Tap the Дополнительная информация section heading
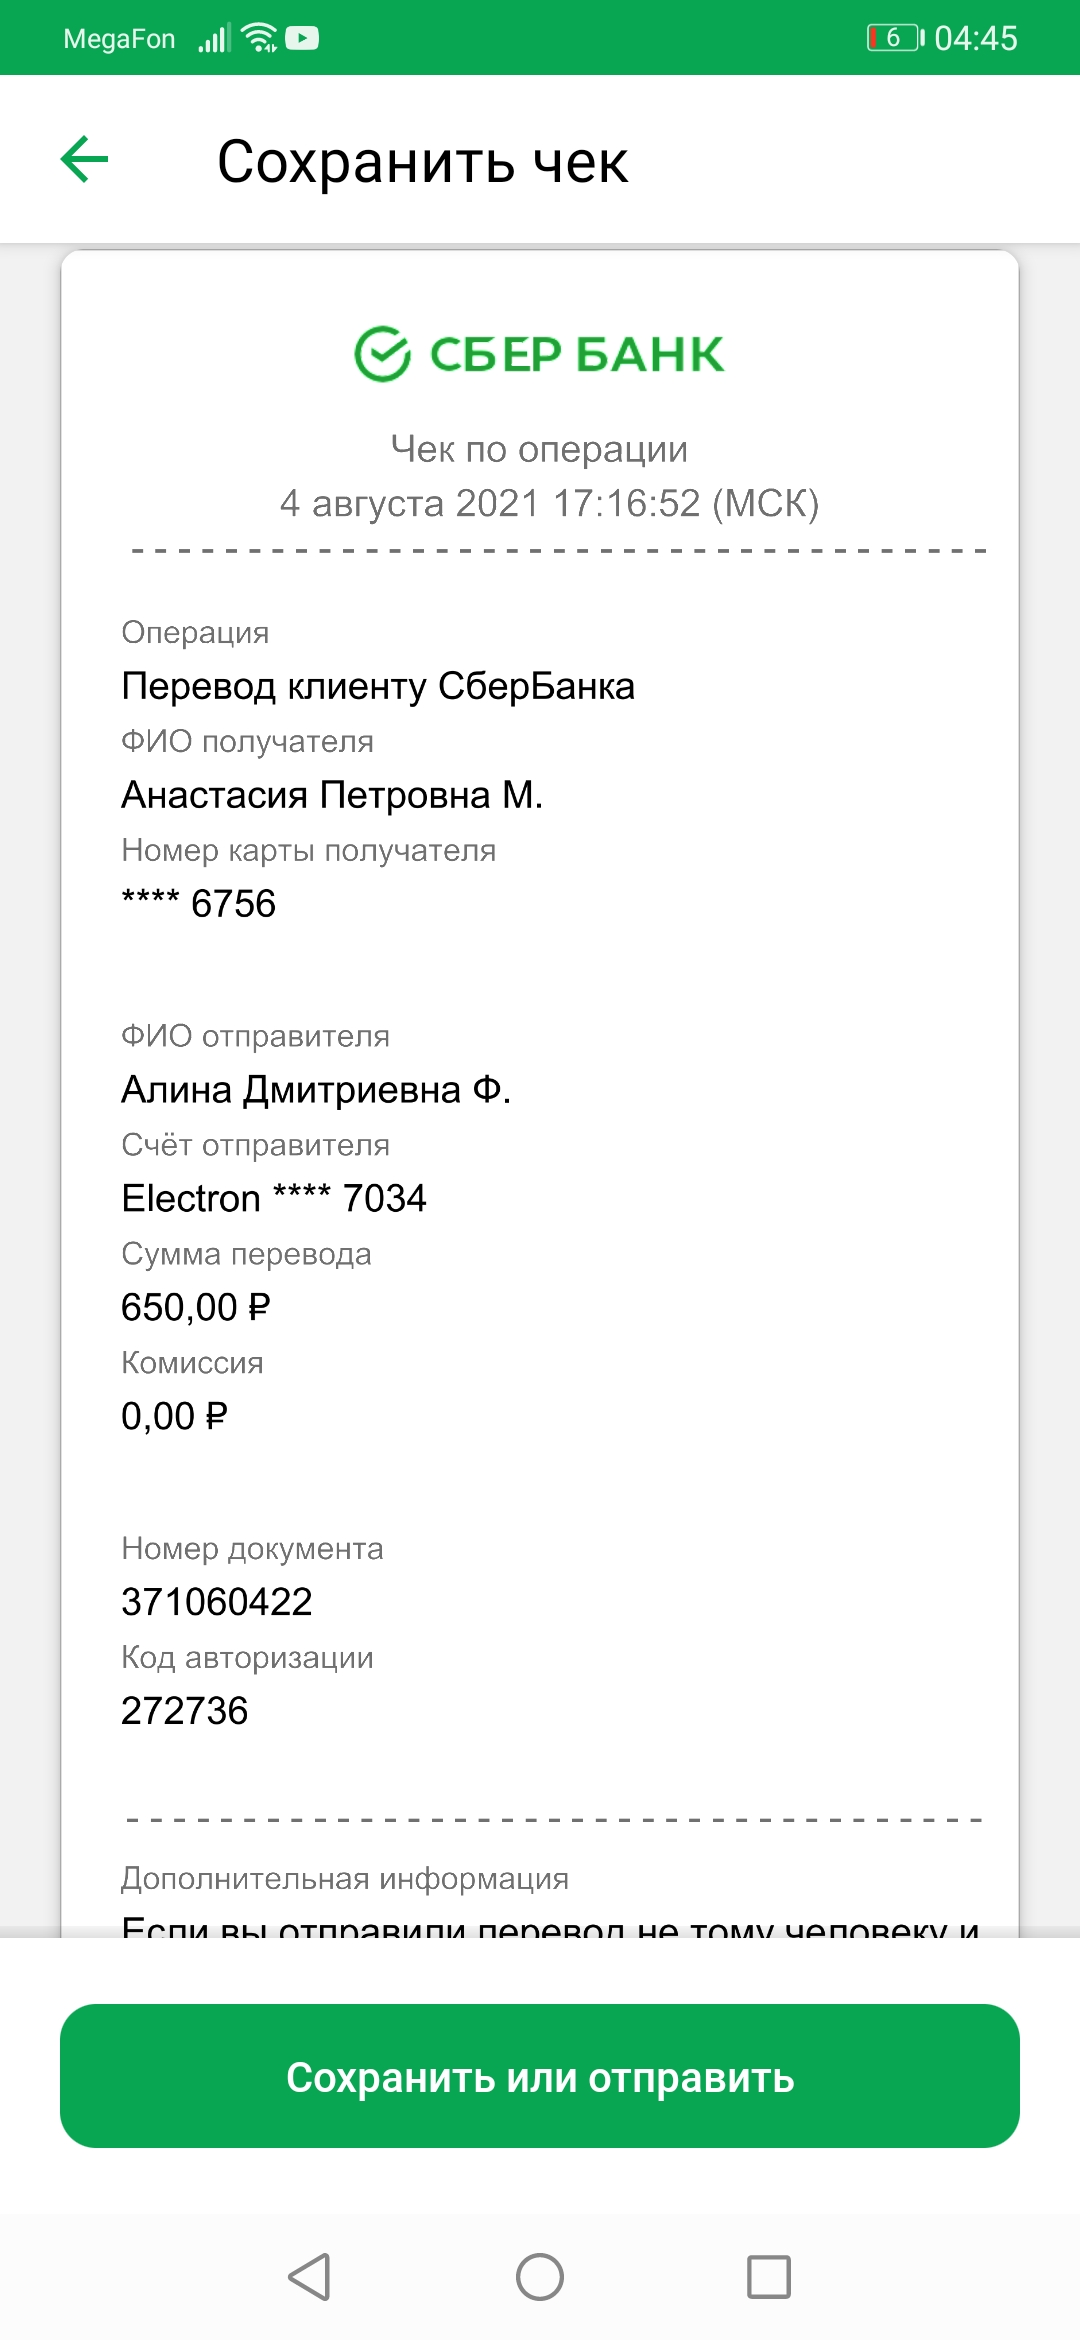 coord(345,1879)
